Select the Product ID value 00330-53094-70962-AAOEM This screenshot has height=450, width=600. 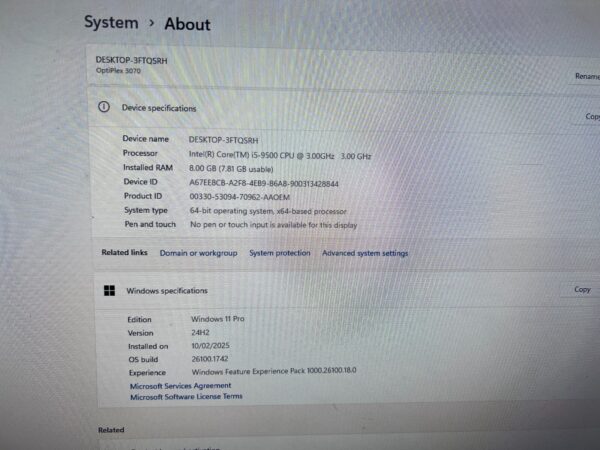pos(240,197)
